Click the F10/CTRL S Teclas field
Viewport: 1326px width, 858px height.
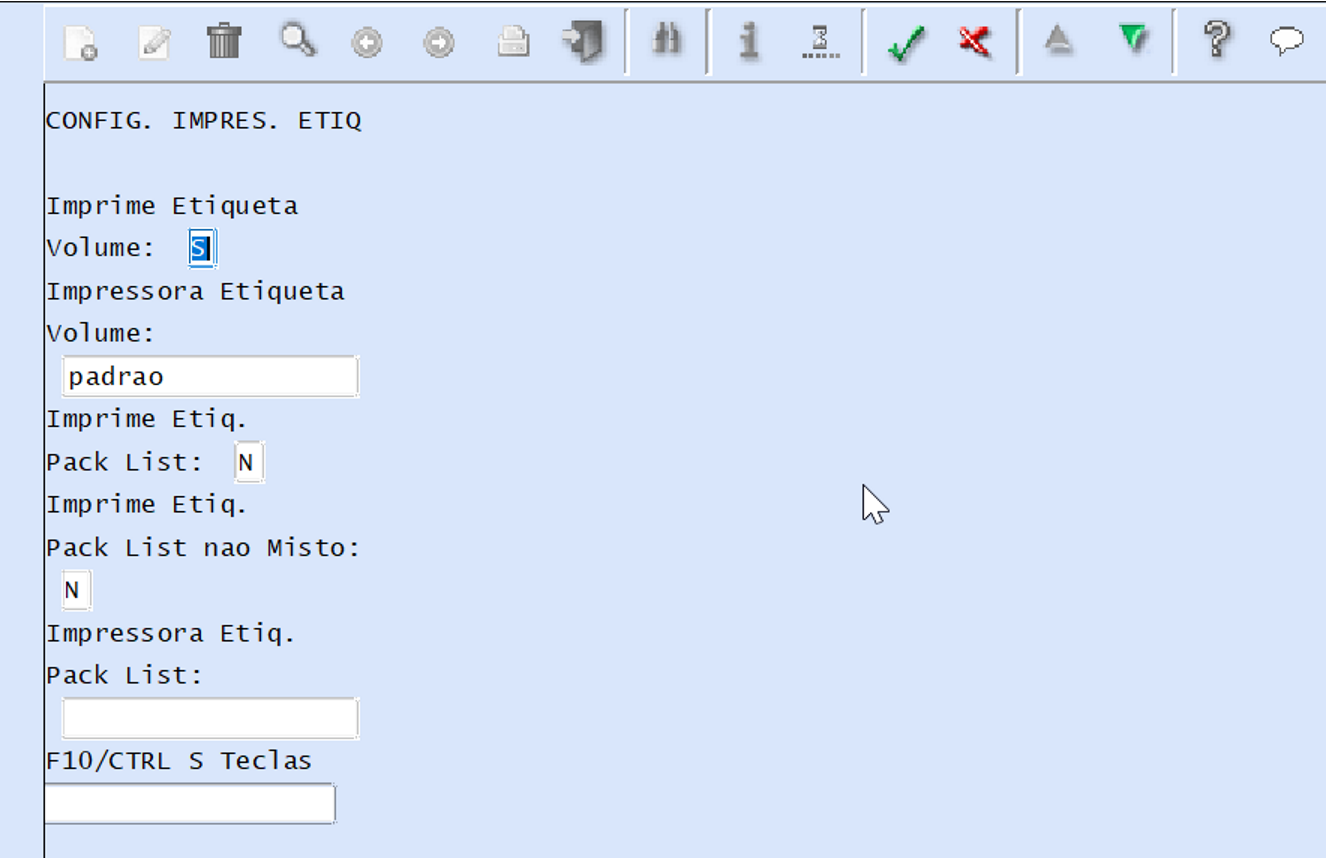tap(190, 803)
